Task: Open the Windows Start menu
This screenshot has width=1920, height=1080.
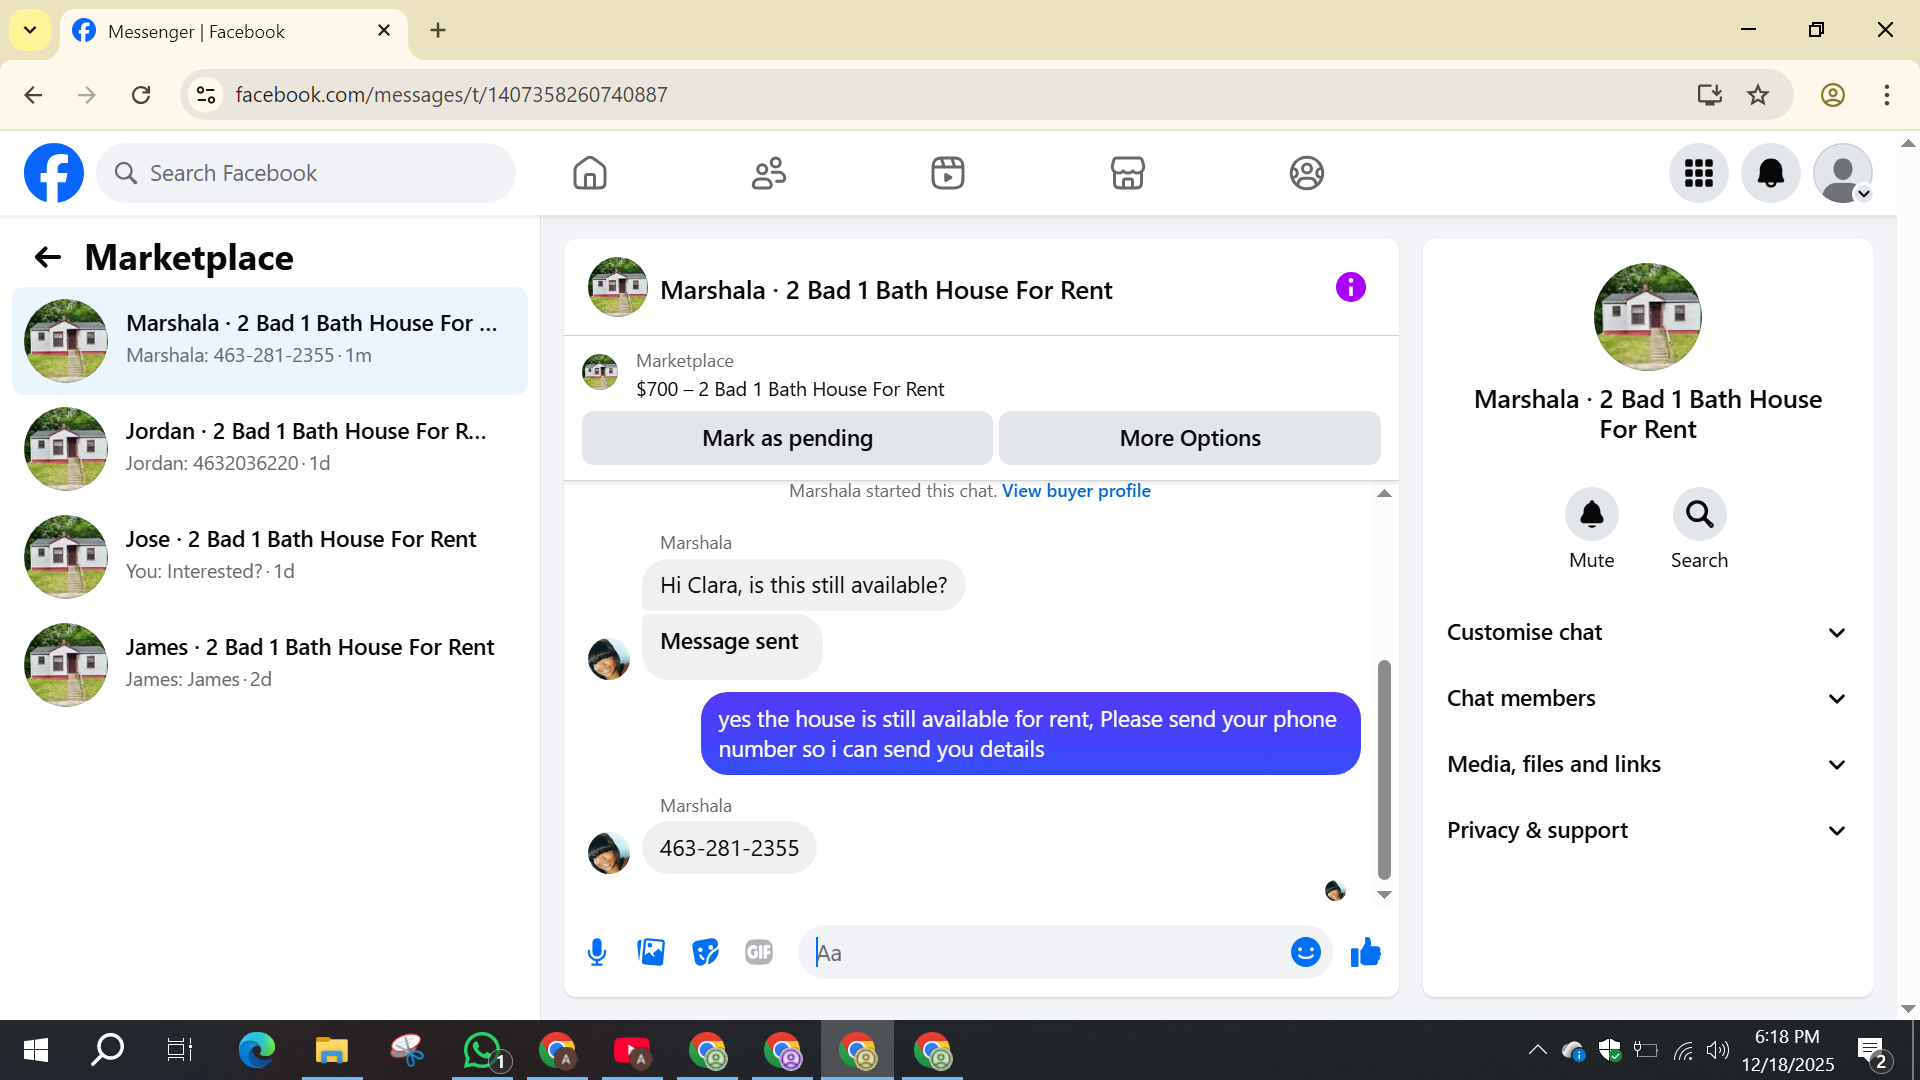Action: pos(36,1050)
